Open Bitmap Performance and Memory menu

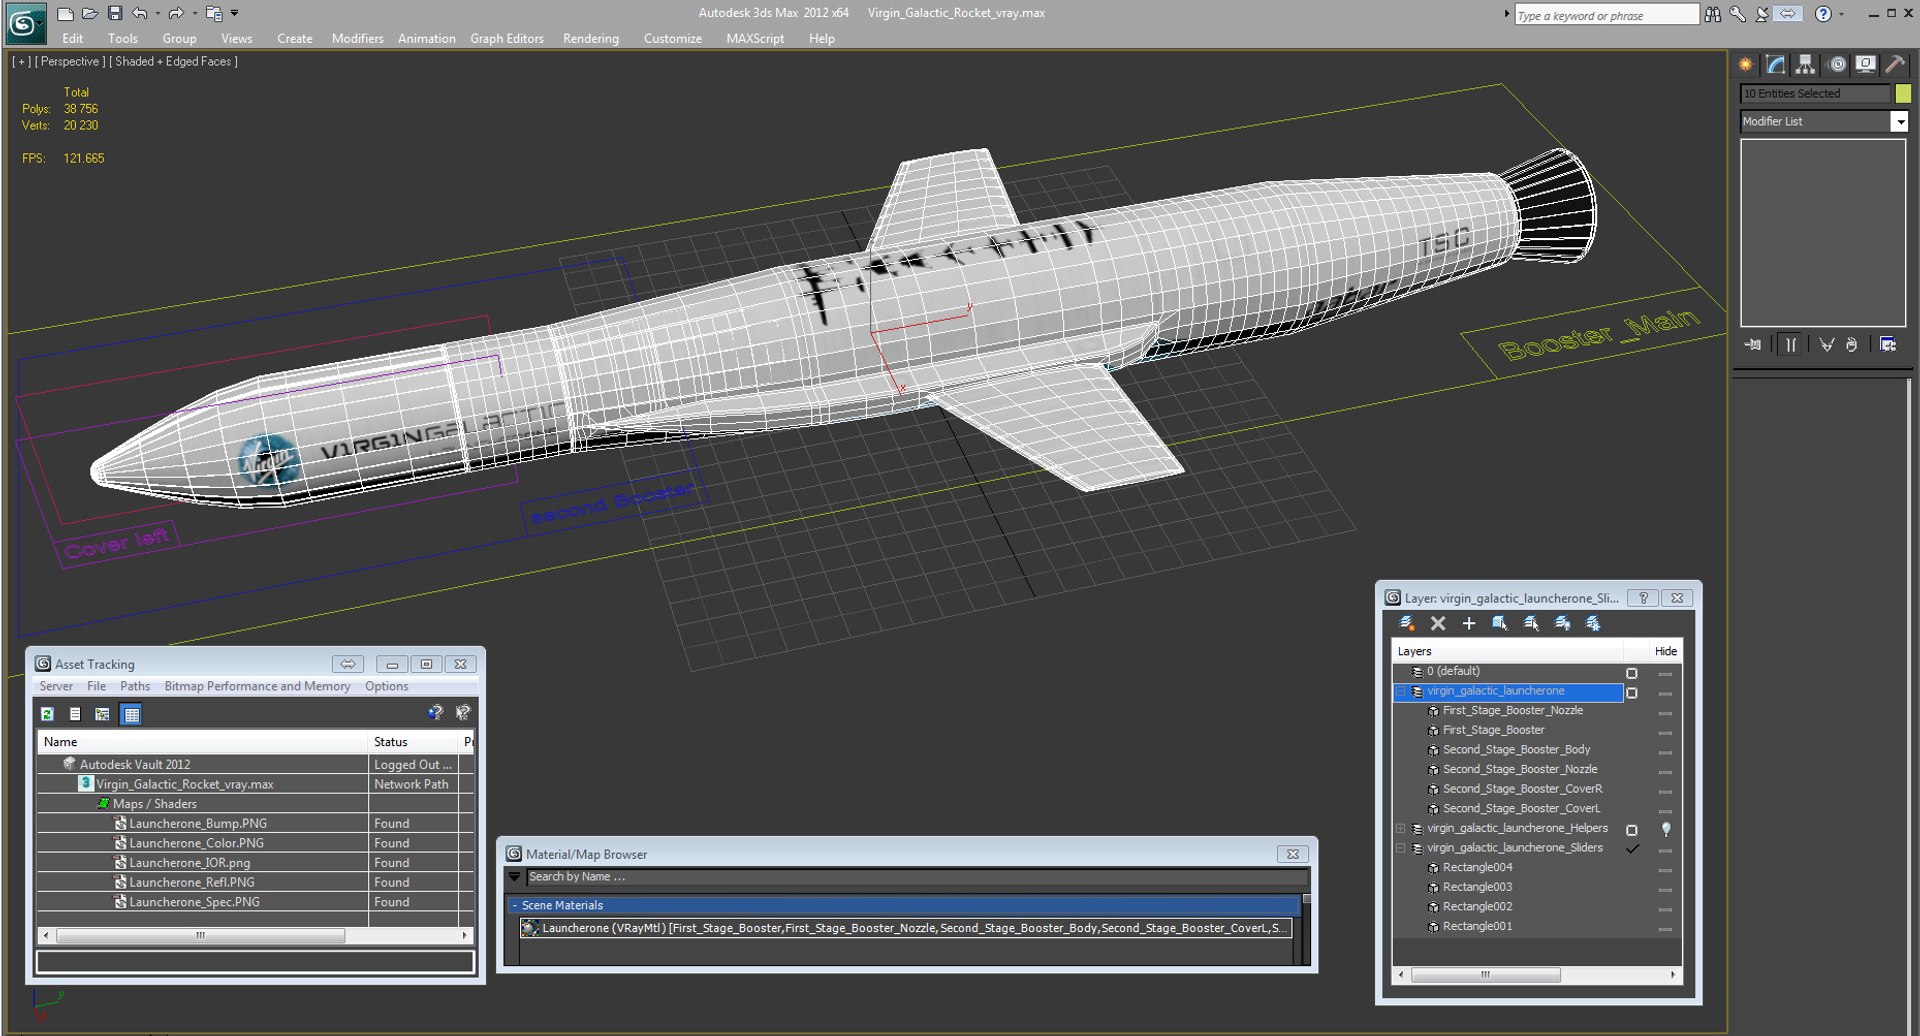(257, 686)
